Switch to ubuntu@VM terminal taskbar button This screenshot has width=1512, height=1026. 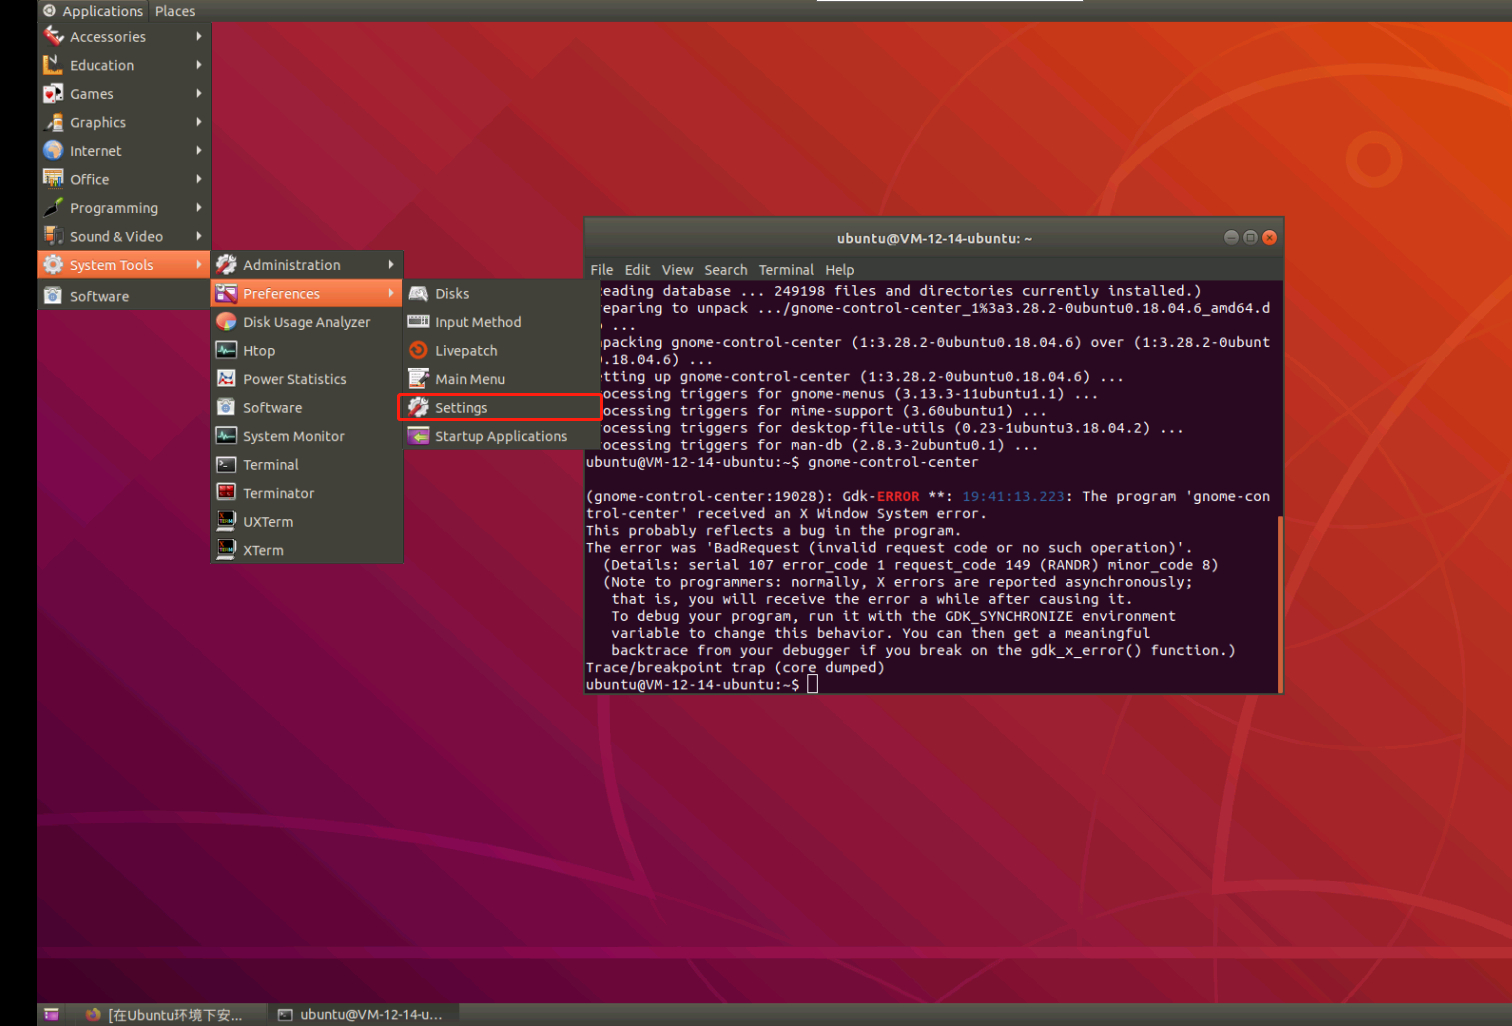[x=362, y=1014]
